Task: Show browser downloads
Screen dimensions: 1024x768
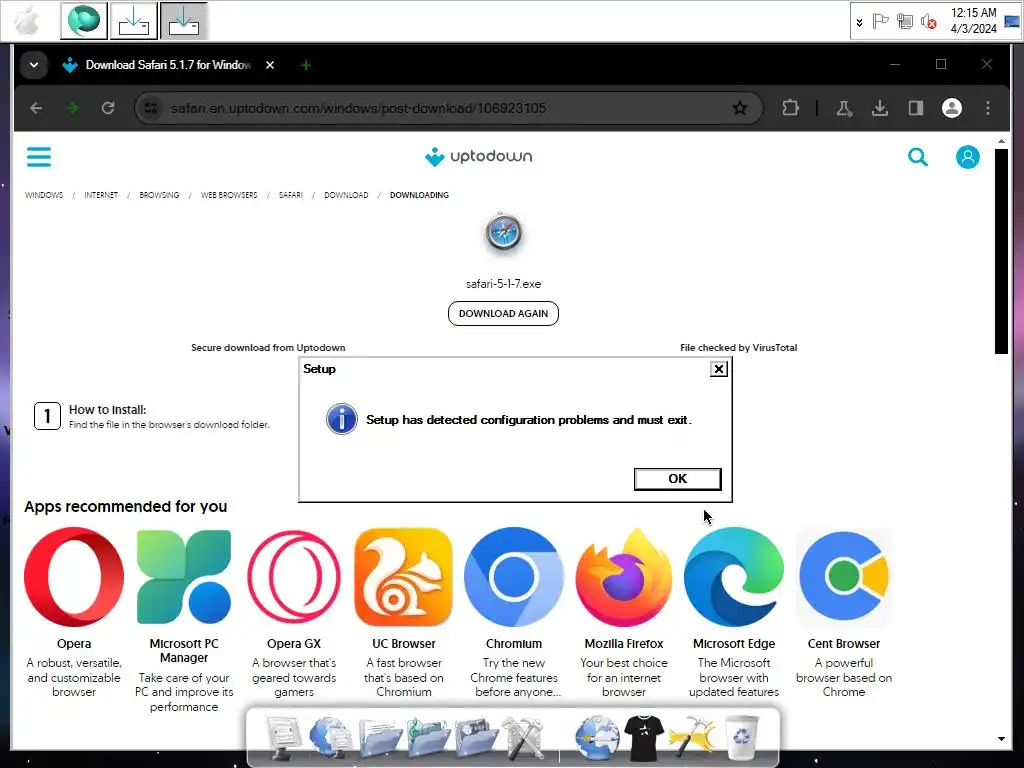Action: [x=880, y=108]
